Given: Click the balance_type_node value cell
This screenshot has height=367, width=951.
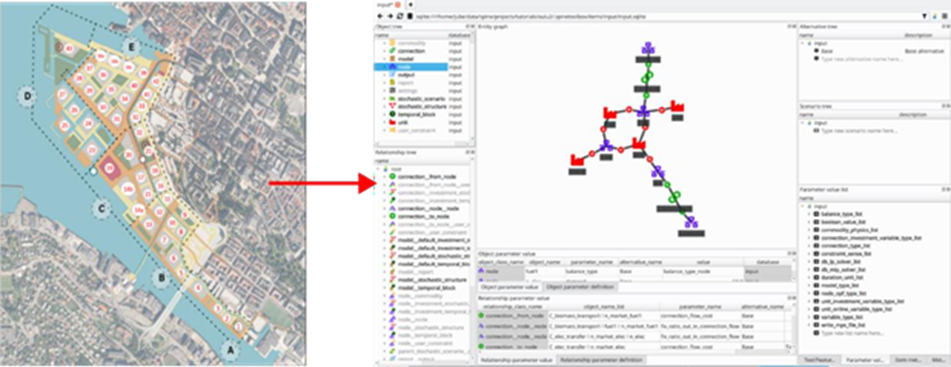Looking at the screenshot, I should click(702, 271).
